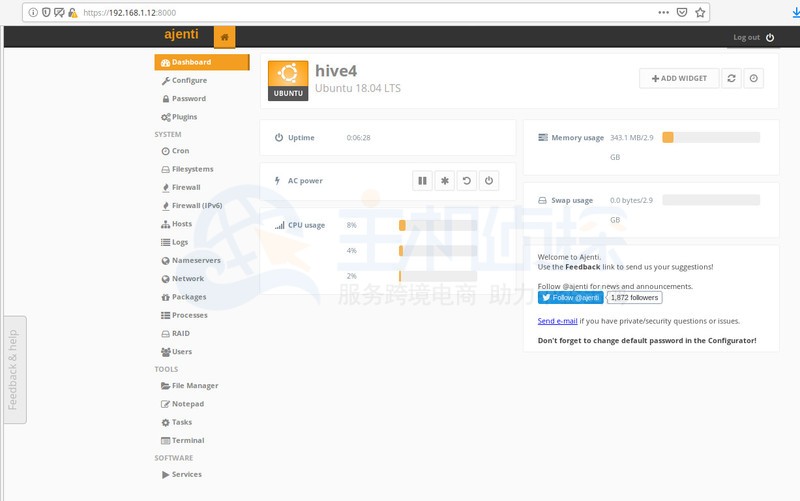This screenshot has height=501, width=800.
Task: Click the clock icon next to refresh
Action: (755, 78)
